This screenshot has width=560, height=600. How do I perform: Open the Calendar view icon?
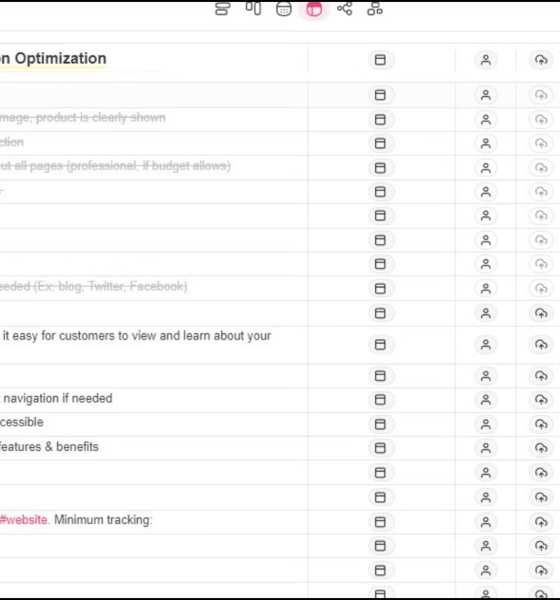284,8
